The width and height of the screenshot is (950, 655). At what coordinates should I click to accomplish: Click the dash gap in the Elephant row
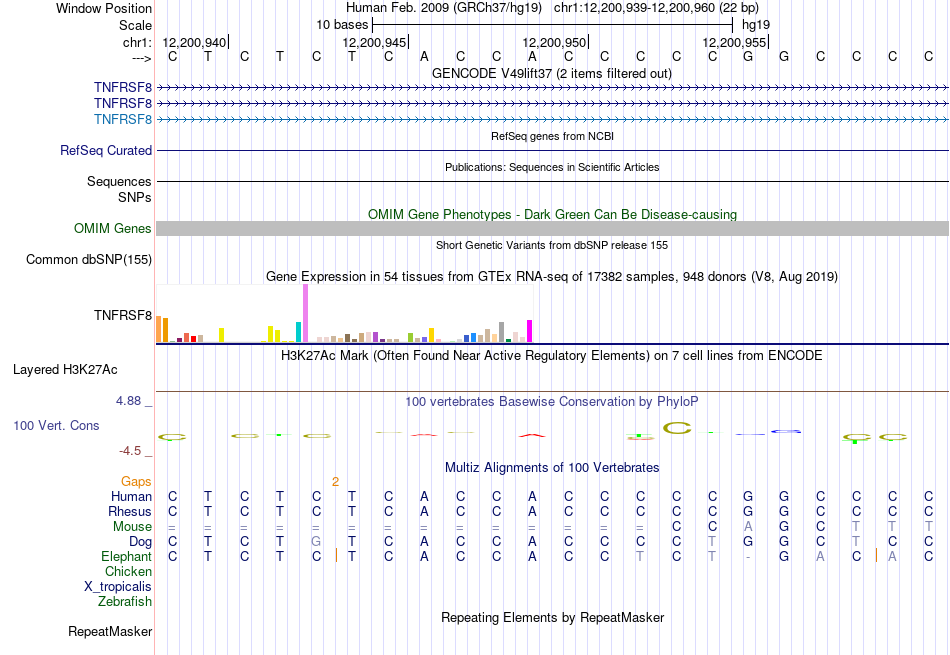tap(748, 557)
